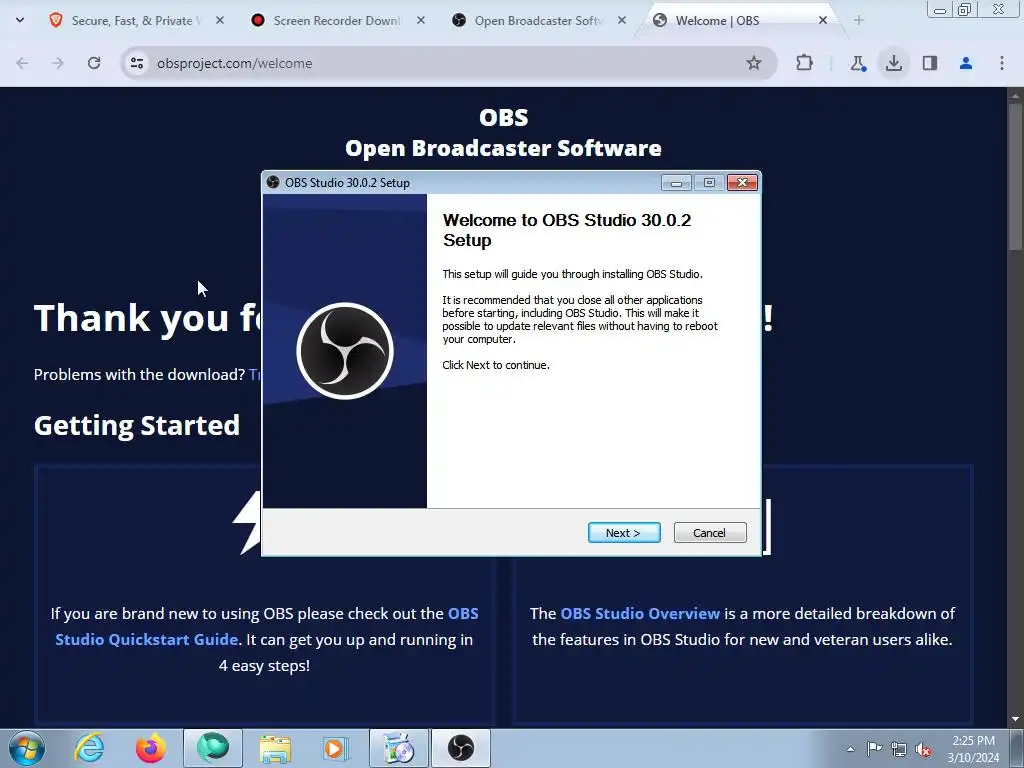Click the obsproject.com/welcome address bar
Screen dimensions: 1024x768
(x=449, y=63)
